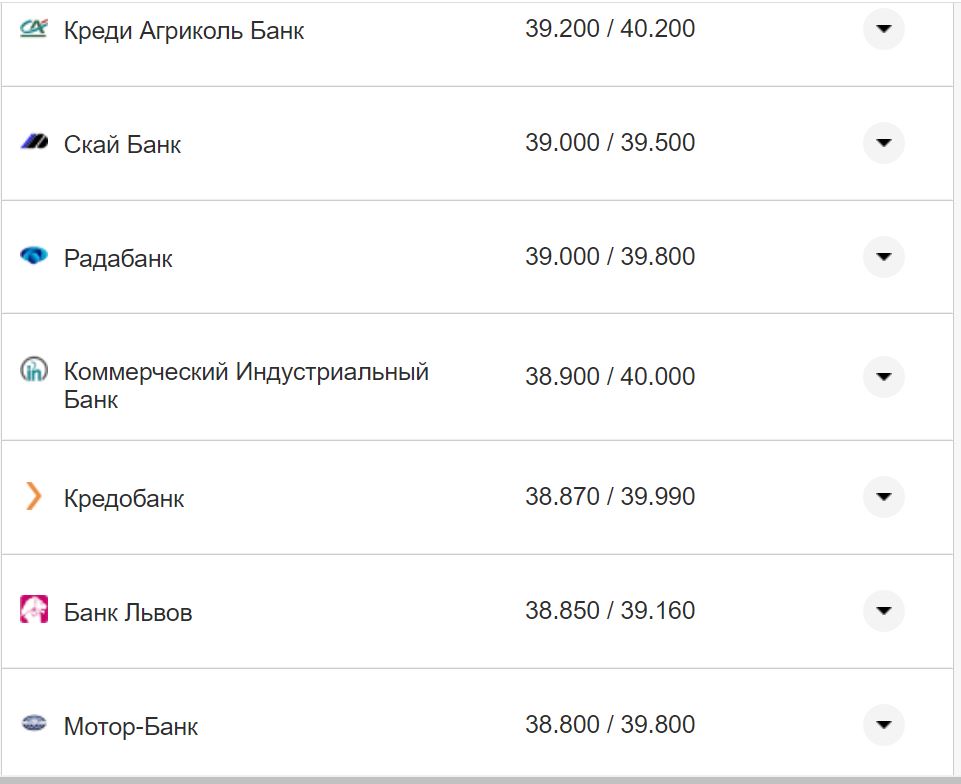Select the 39.200 / 40.200 rate text
The image size is (961, 784).
pyautogui.click(x=611, y=29)
